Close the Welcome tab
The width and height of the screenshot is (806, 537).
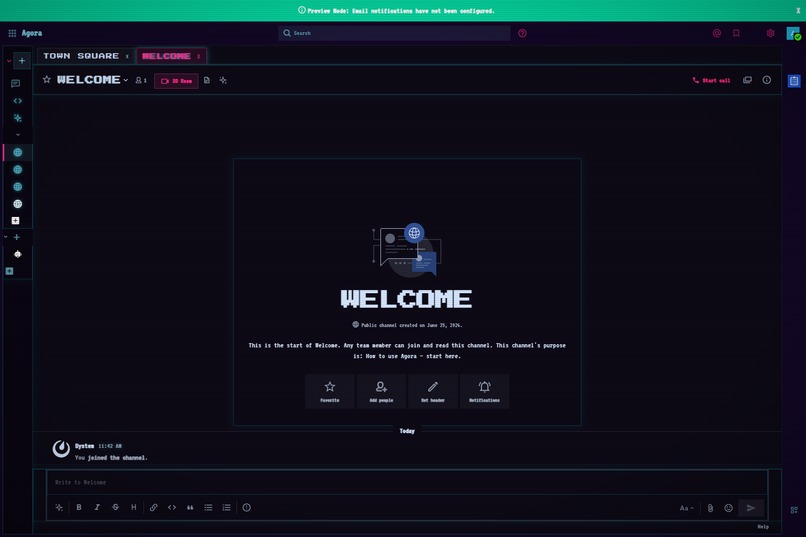coord(198,57)
